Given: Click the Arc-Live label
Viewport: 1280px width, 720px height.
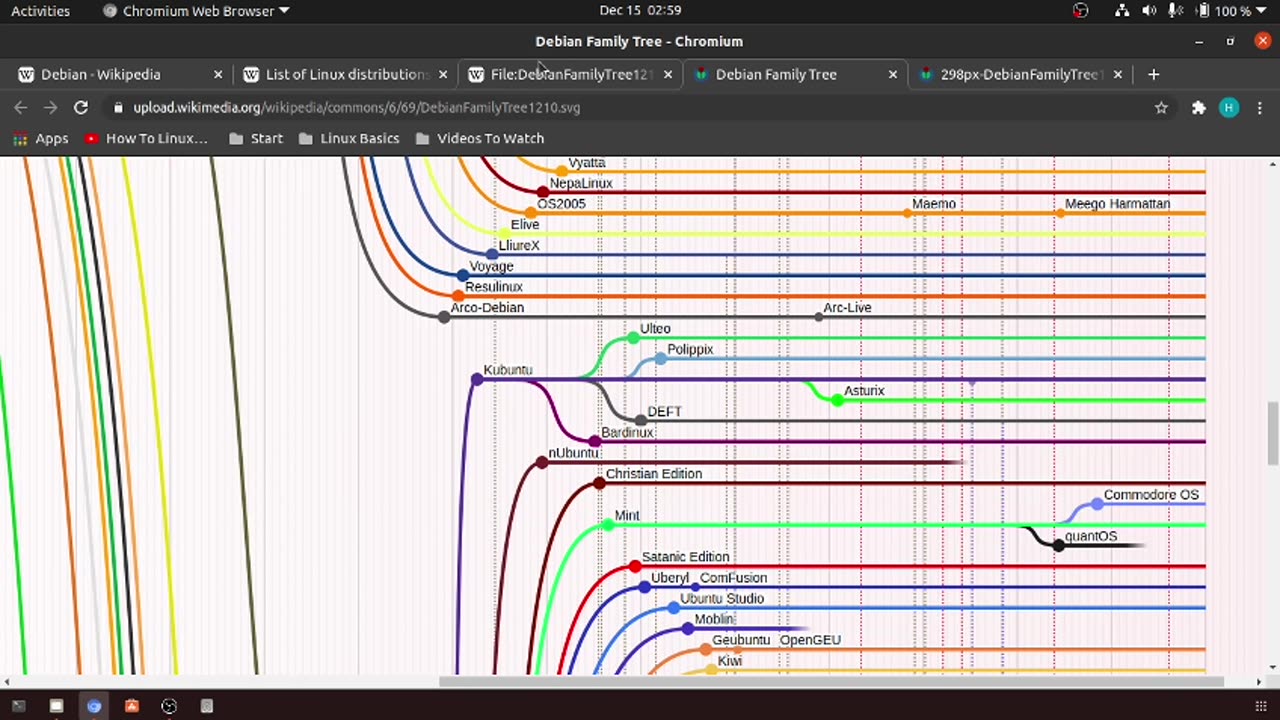Looking at the screenshot, I should (847, 308).
